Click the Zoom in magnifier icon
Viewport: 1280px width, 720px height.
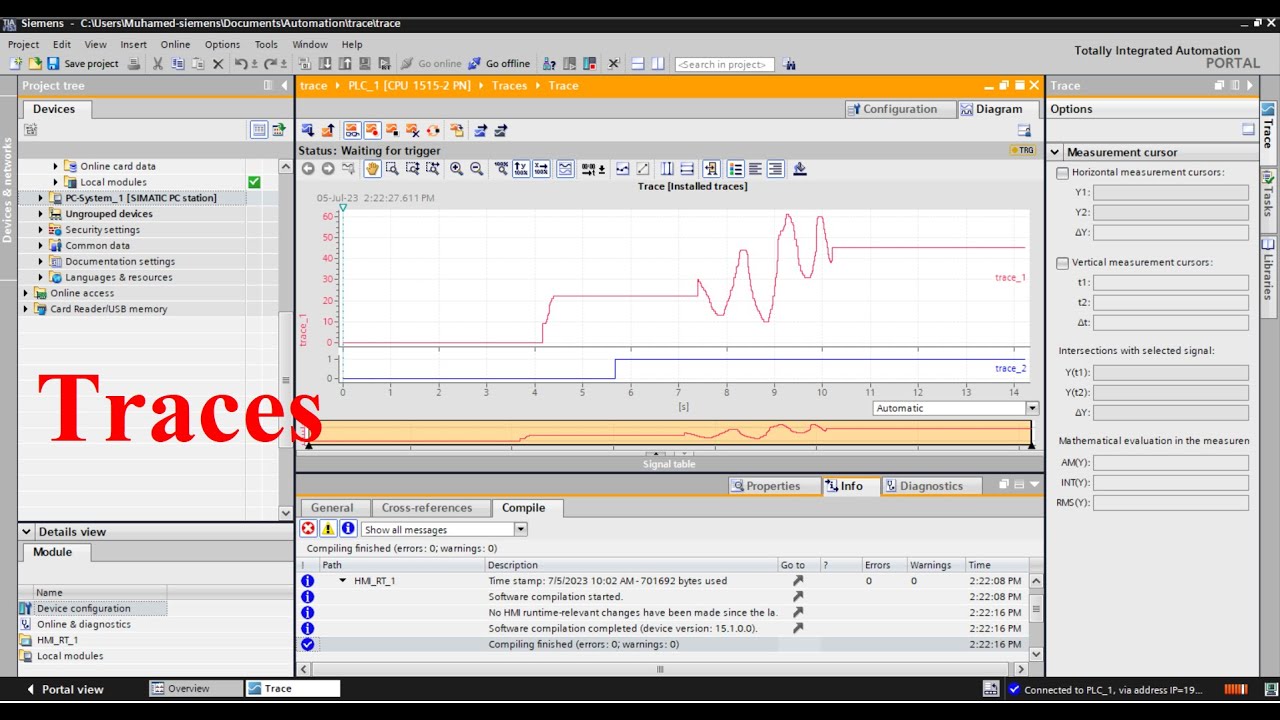456,169
